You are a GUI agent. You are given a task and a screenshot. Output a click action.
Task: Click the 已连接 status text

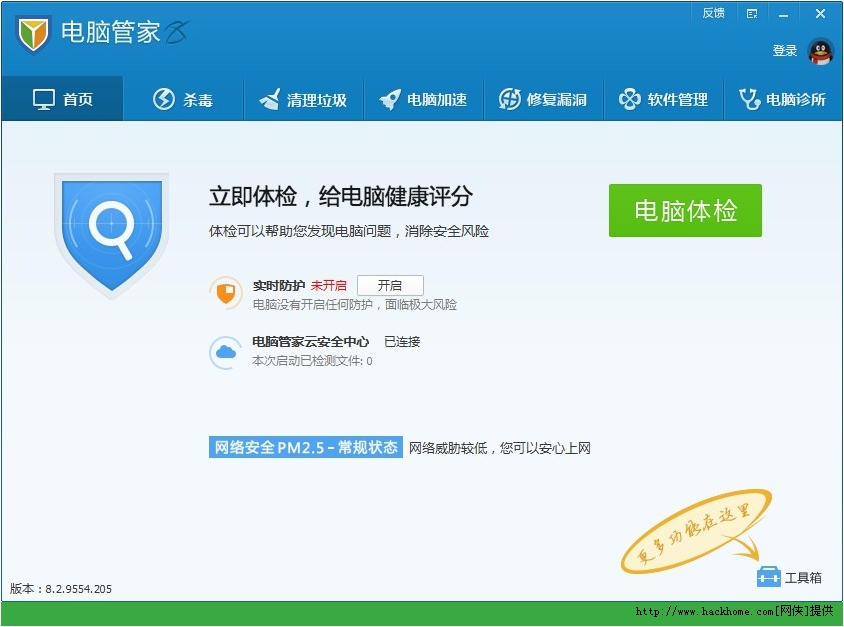[x=402, y=341]
